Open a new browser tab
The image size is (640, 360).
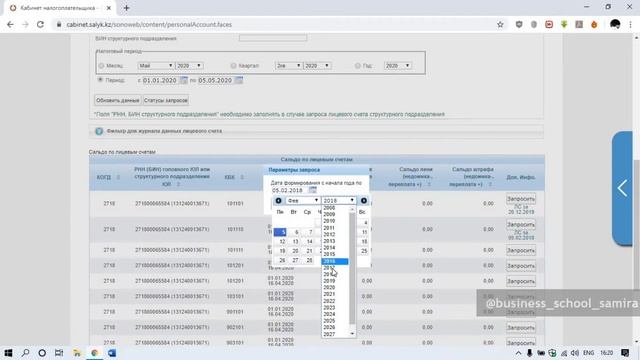pyautogui.click(x=127, y=8)
